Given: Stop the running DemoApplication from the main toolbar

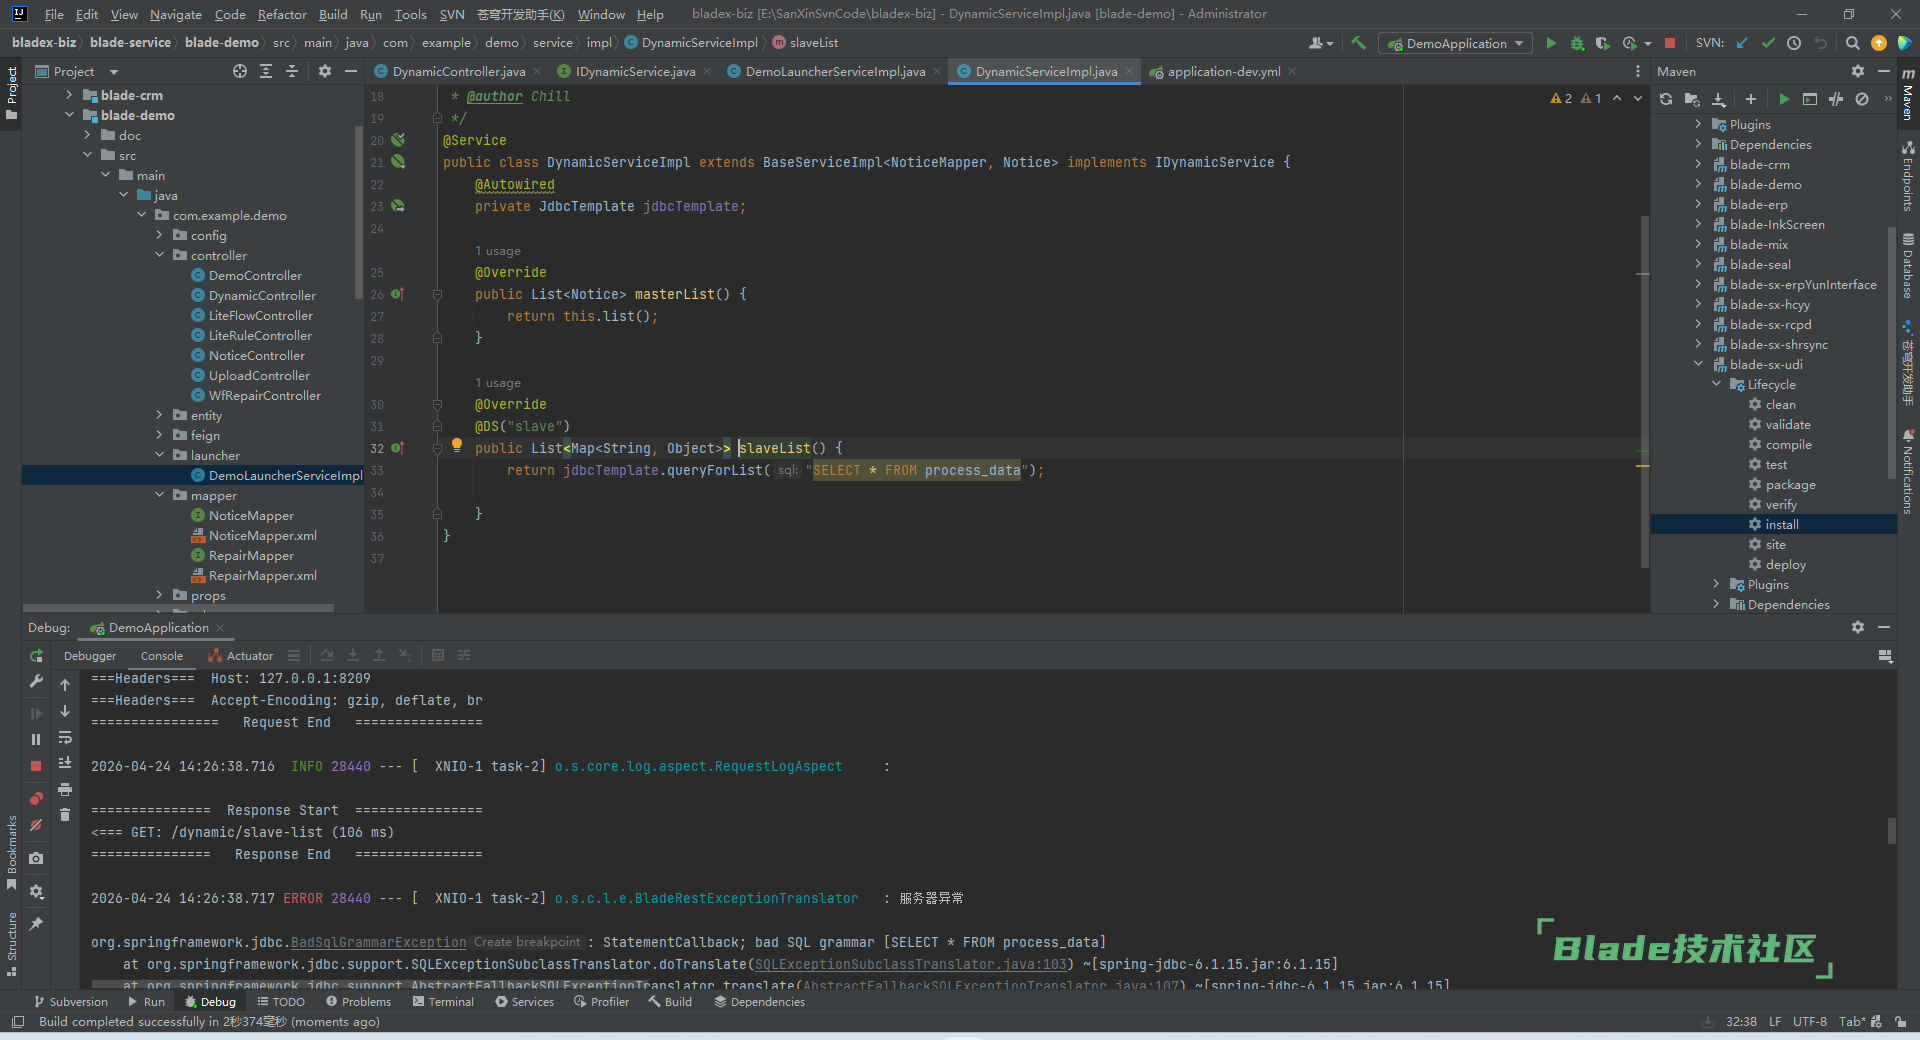Looking at the screenshot, I should click(1669, 43).
